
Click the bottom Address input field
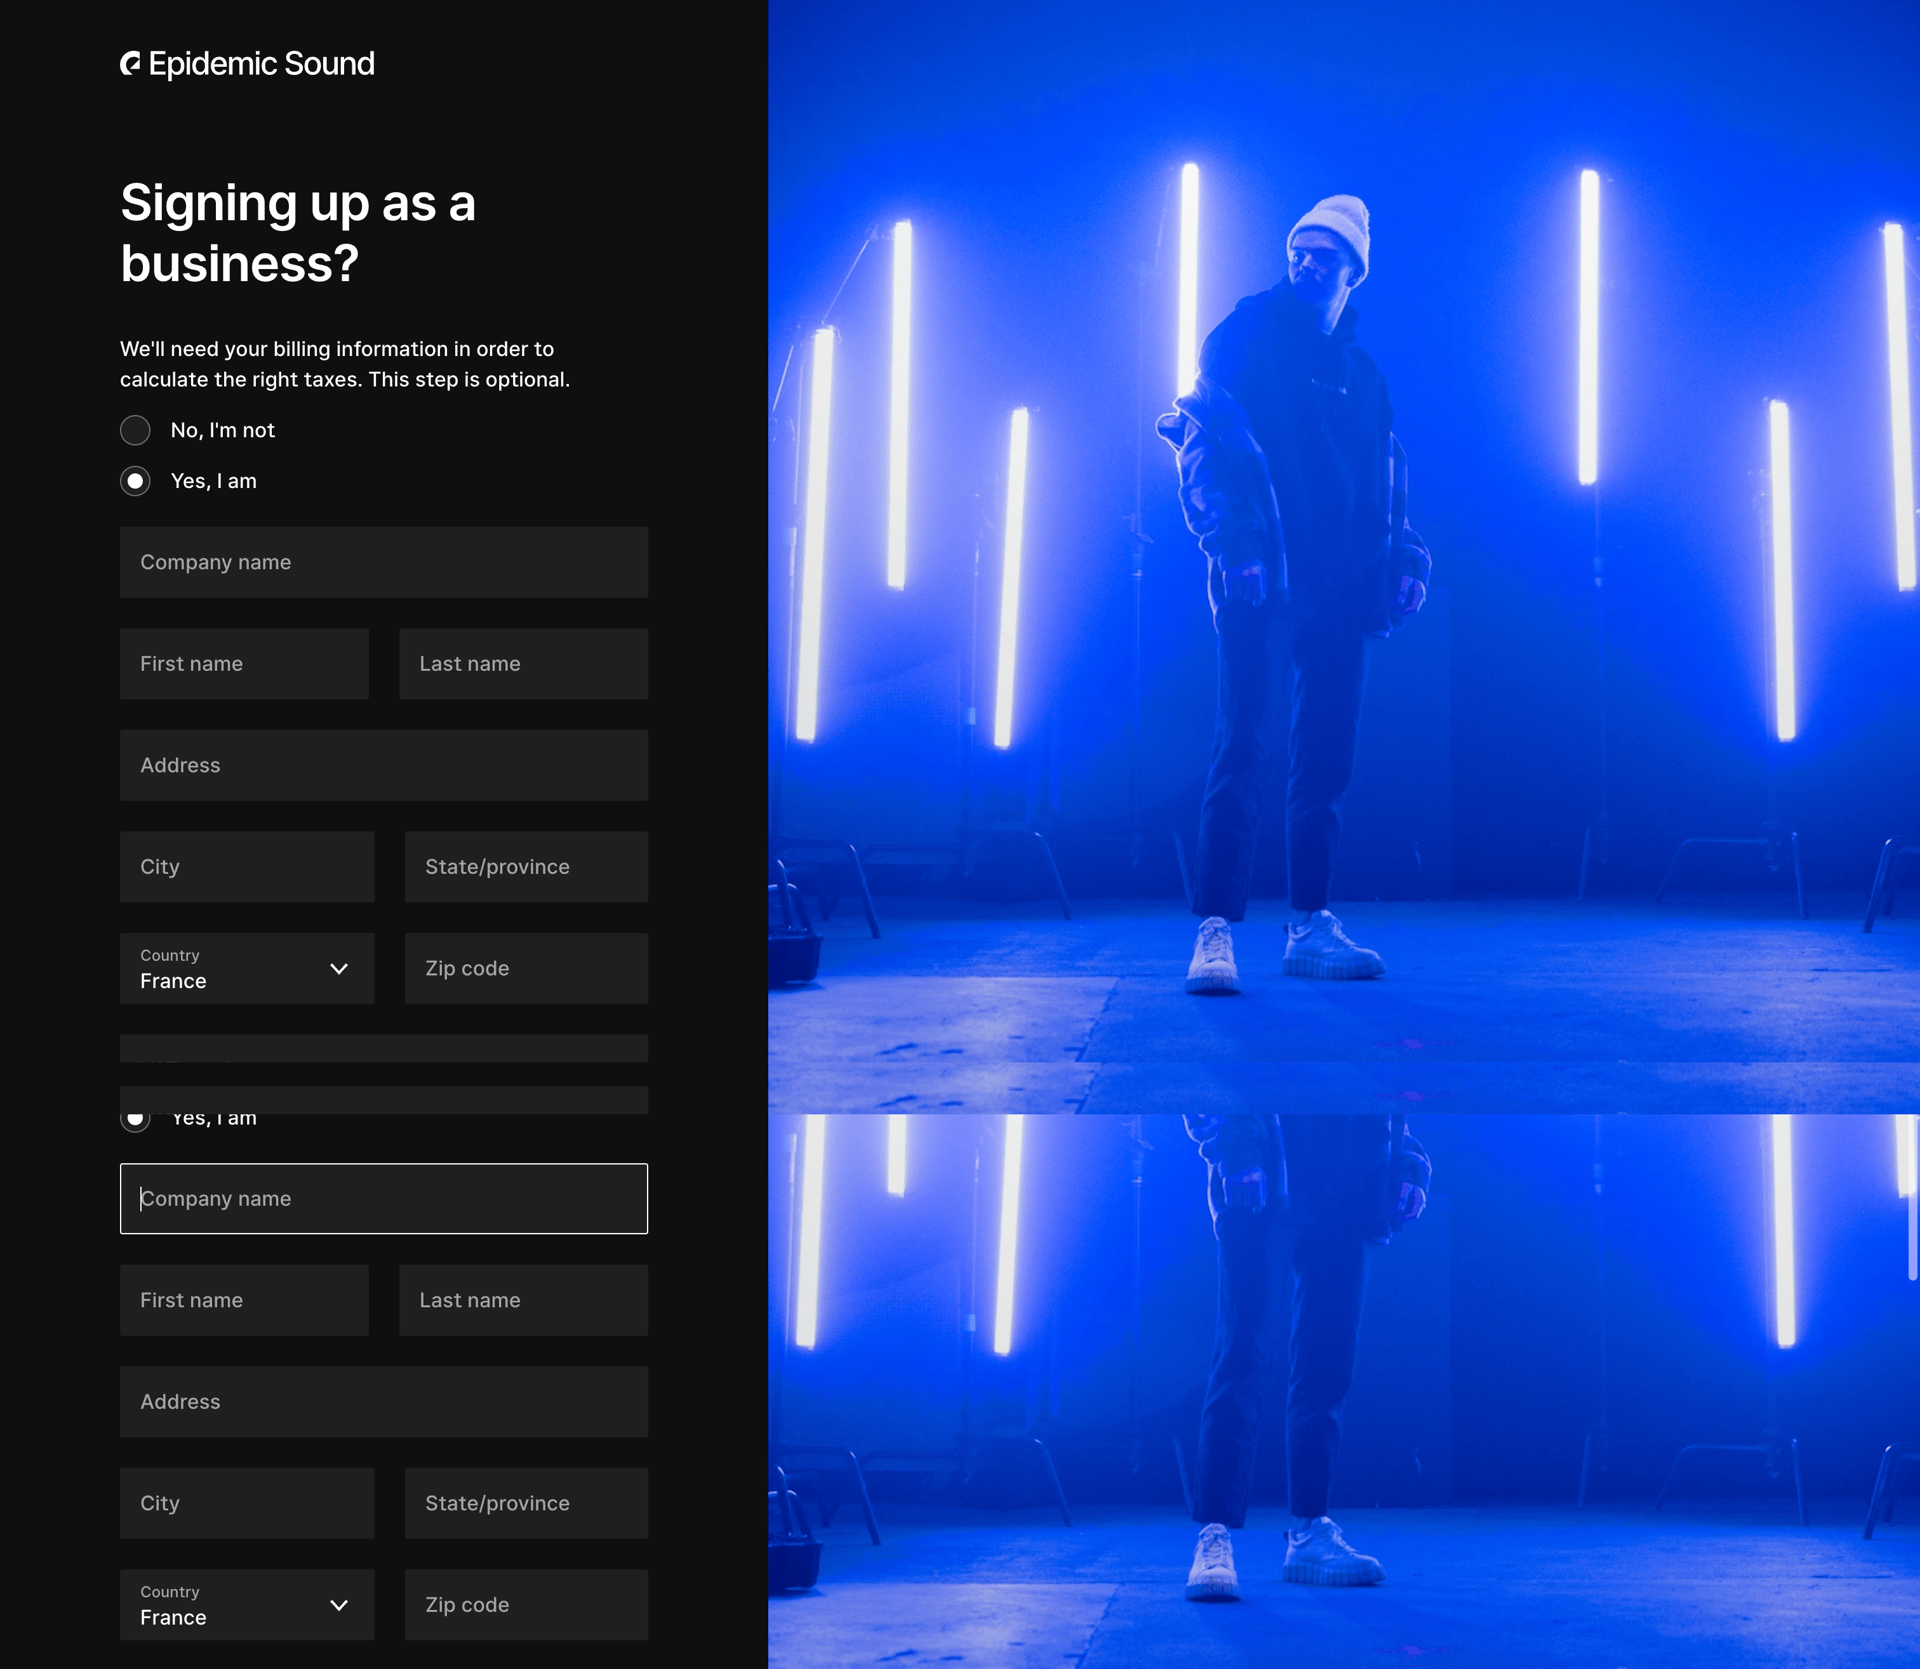coord(383,1402)
